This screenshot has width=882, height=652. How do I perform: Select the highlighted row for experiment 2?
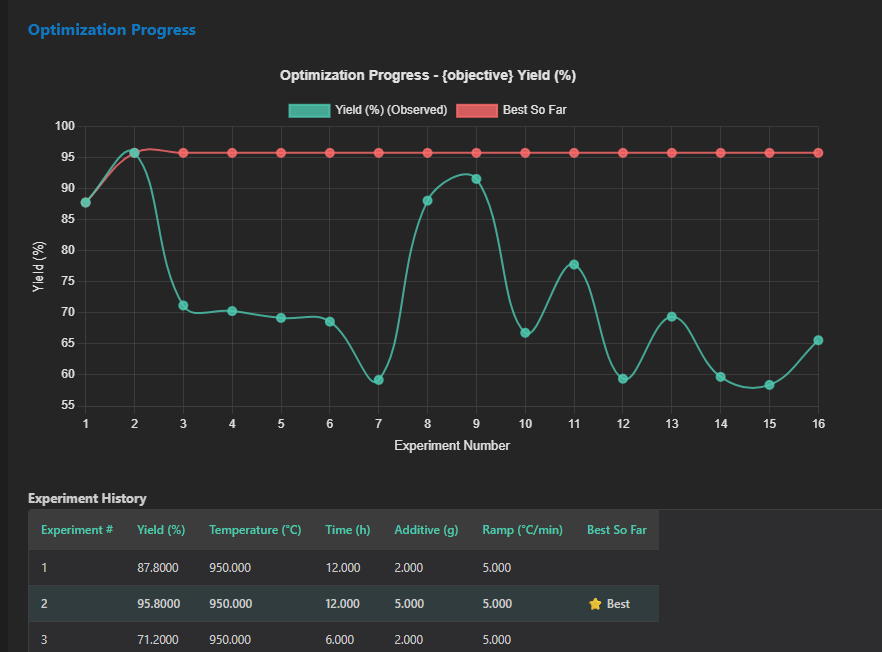coord(300,603)
